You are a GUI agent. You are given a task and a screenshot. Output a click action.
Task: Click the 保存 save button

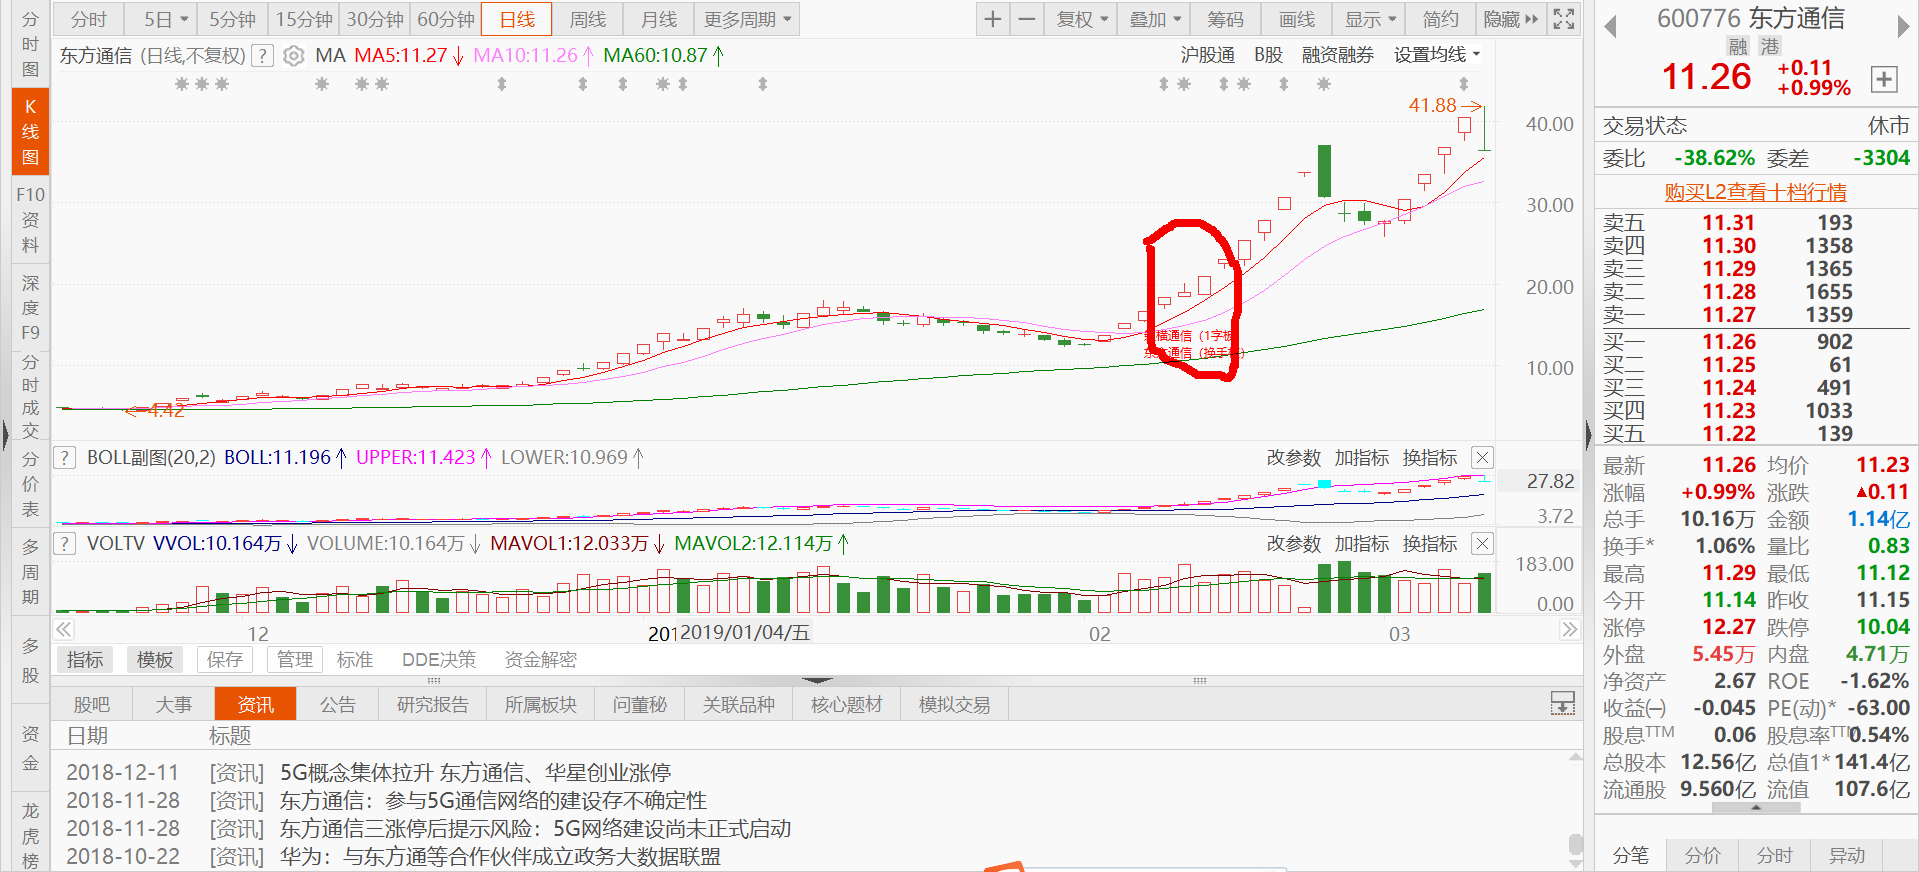coord(225,660)
